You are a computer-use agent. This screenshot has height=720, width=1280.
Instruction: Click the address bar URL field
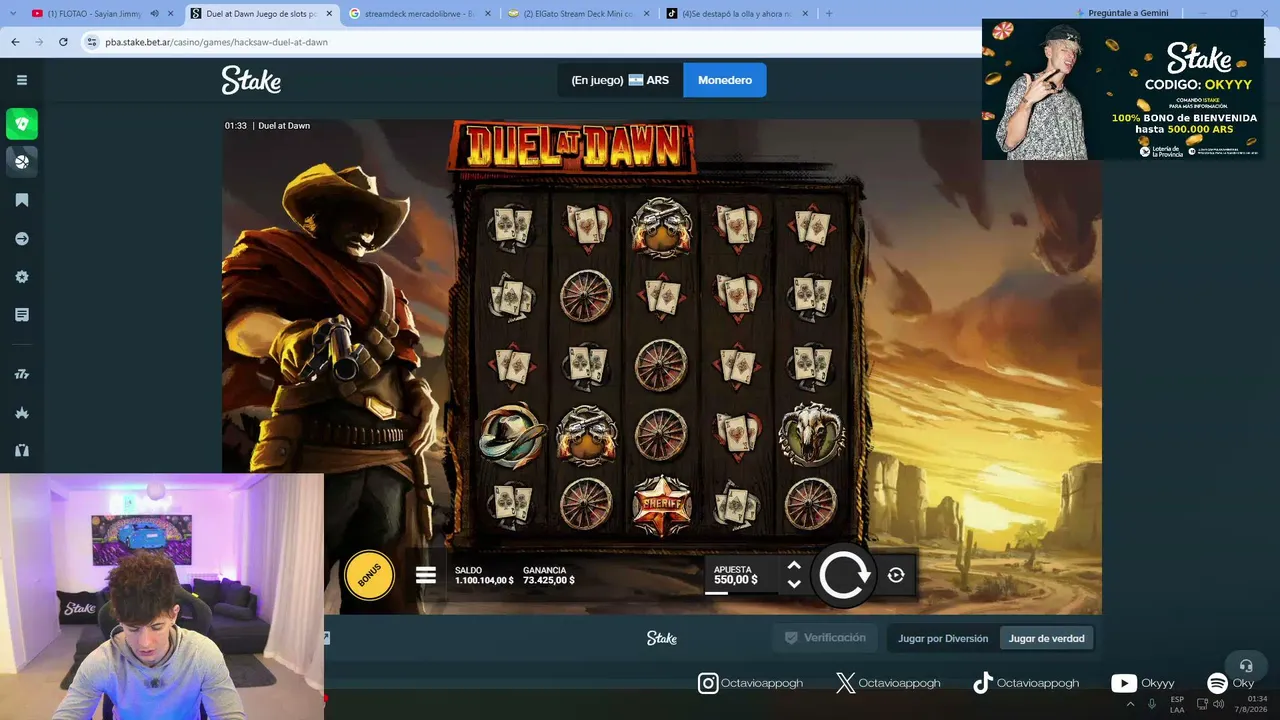point(530,42)
